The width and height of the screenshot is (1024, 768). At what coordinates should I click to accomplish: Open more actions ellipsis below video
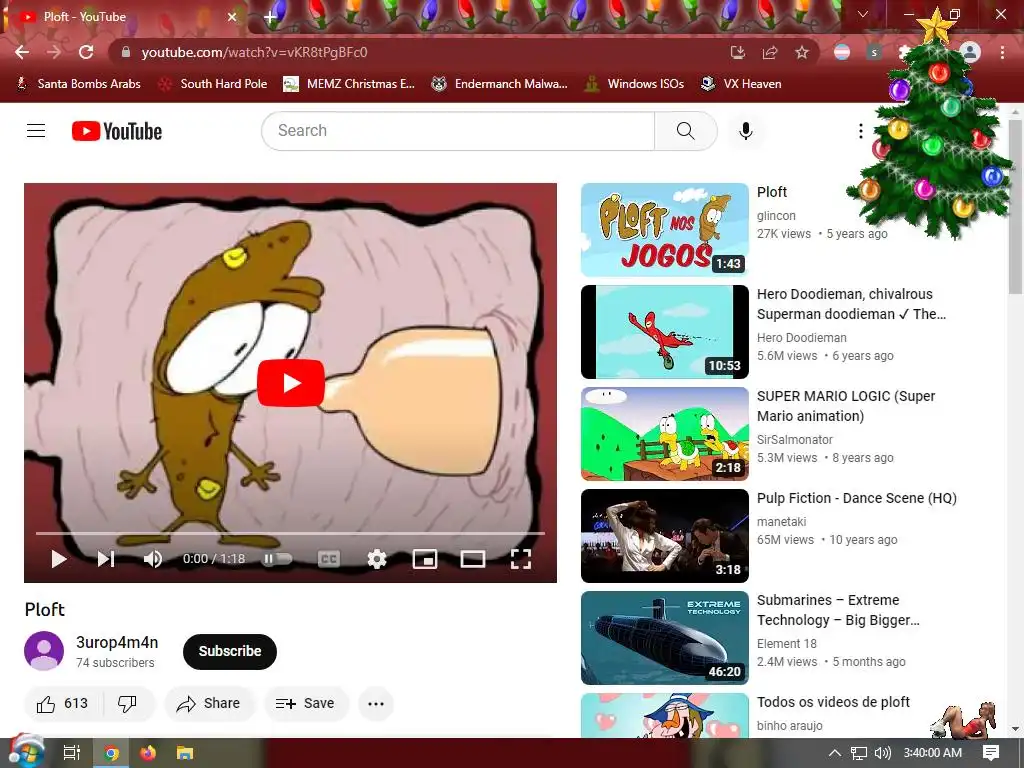(x=376, y=703)
